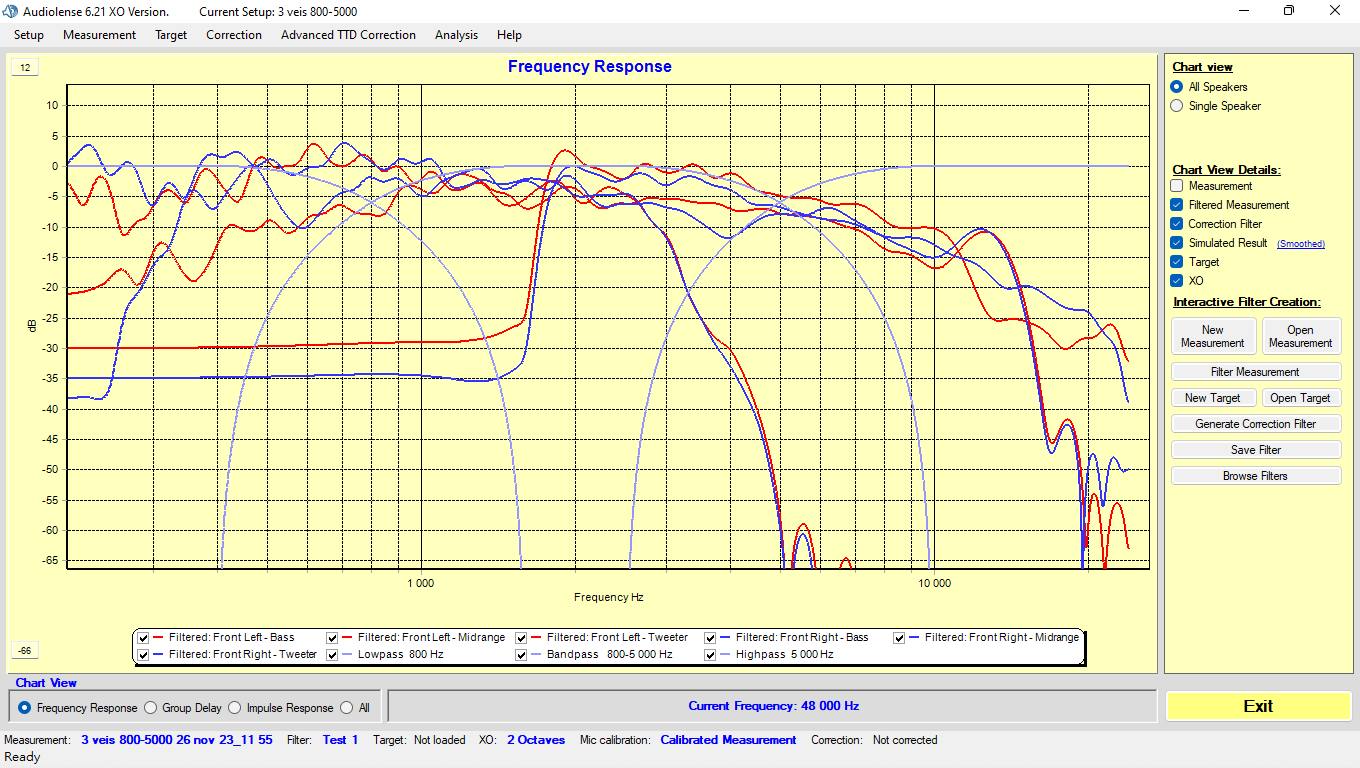Select the All chart view radio
The width and height of the screenshot is (1360, 768).
347,708
